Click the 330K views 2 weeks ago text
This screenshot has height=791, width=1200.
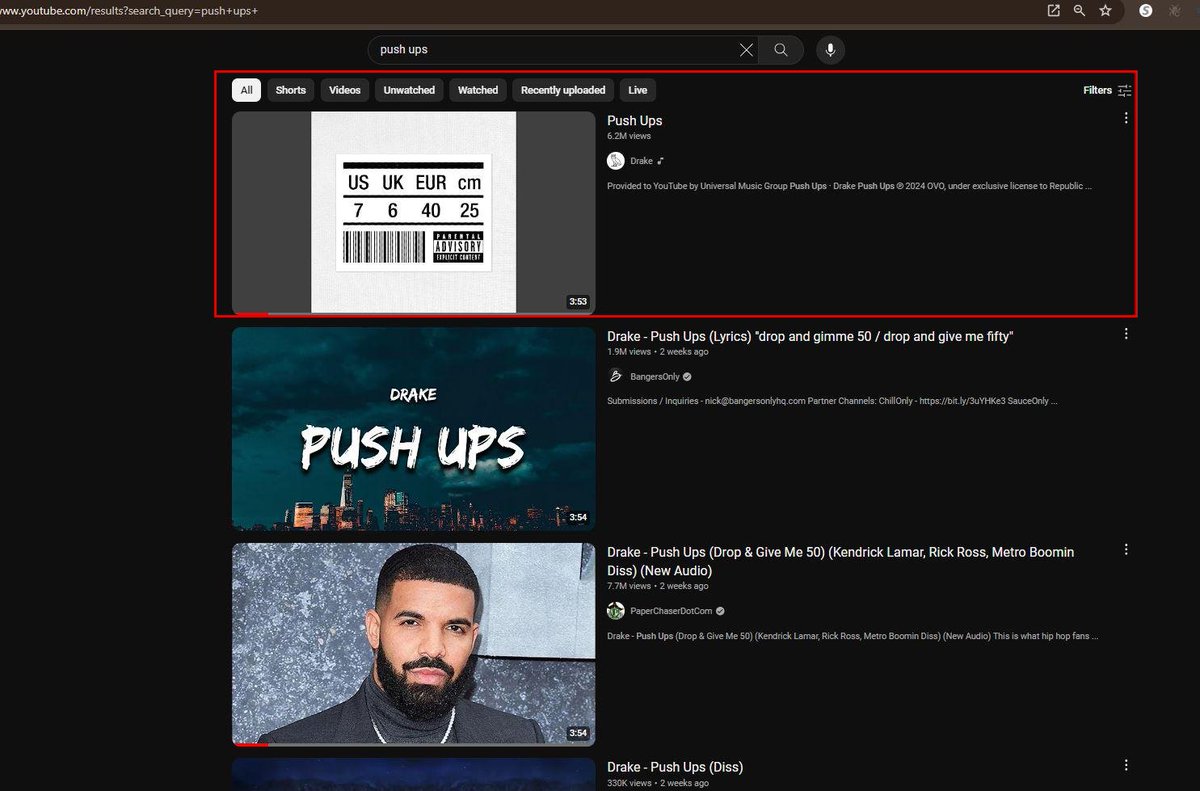[x=658, y=783]
